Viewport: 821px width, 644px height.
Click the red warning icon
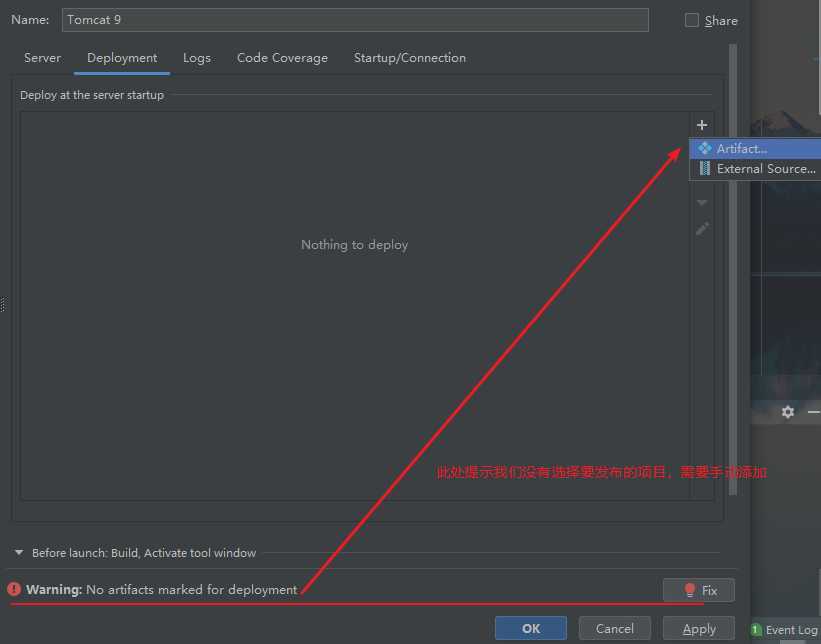[x=14, y=589]
